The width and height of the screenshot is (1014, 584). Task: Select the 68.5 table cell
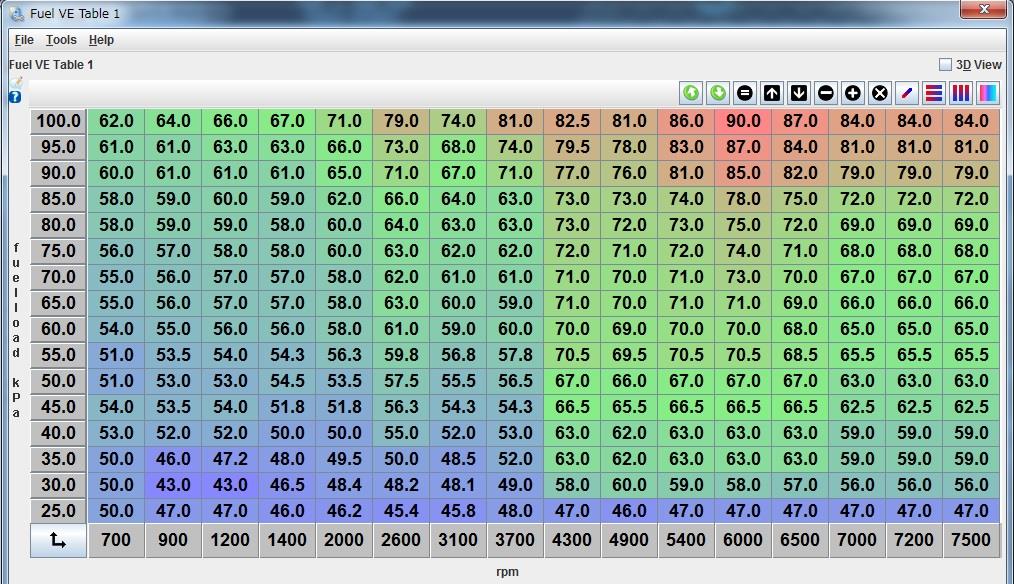(800, 355)
